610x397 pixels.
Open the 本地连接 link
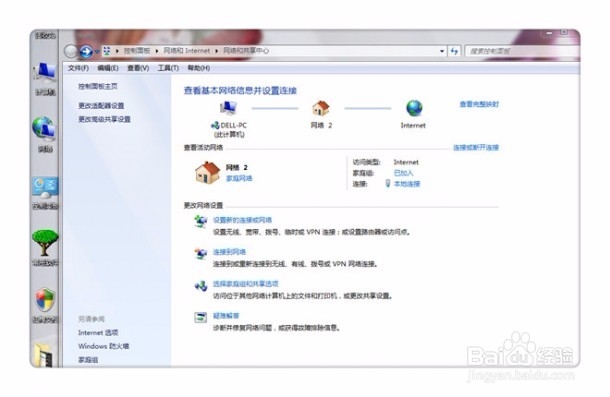(407, 184)
